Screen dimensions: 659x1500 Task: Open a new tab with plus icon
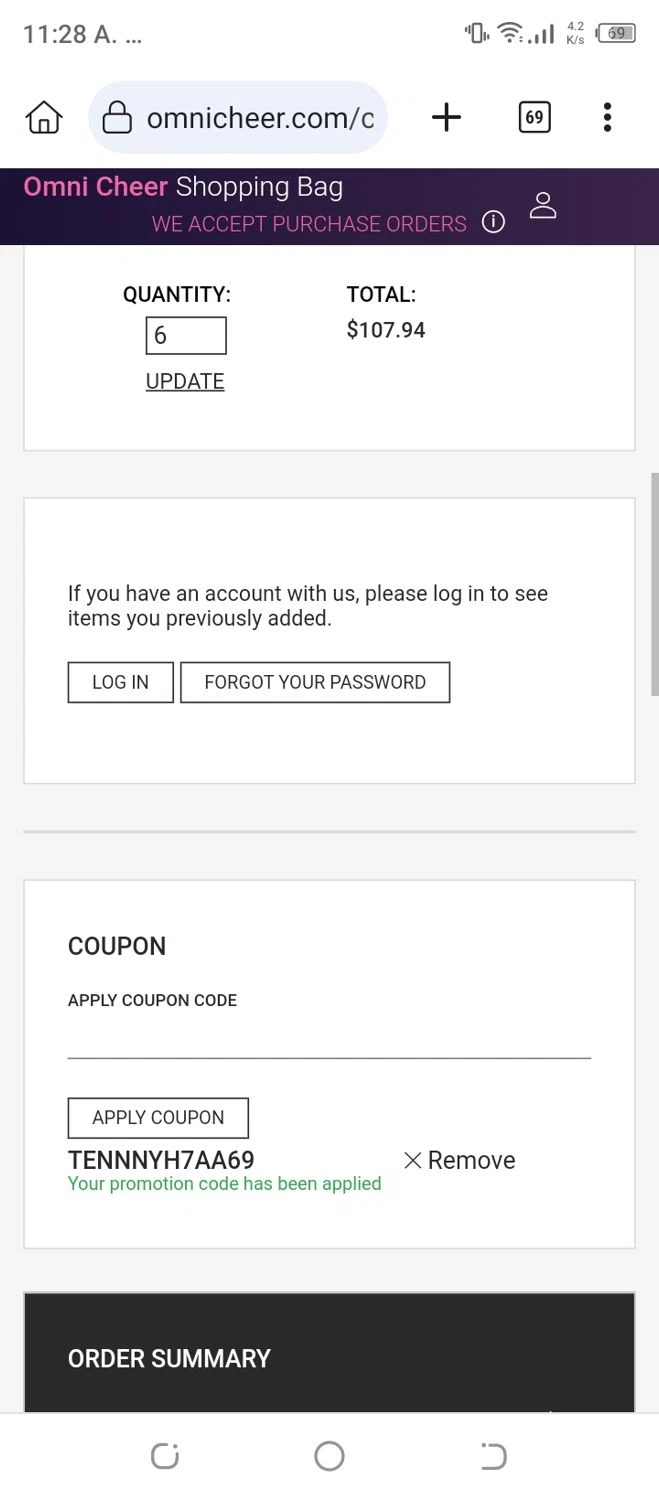coord(446,118)
